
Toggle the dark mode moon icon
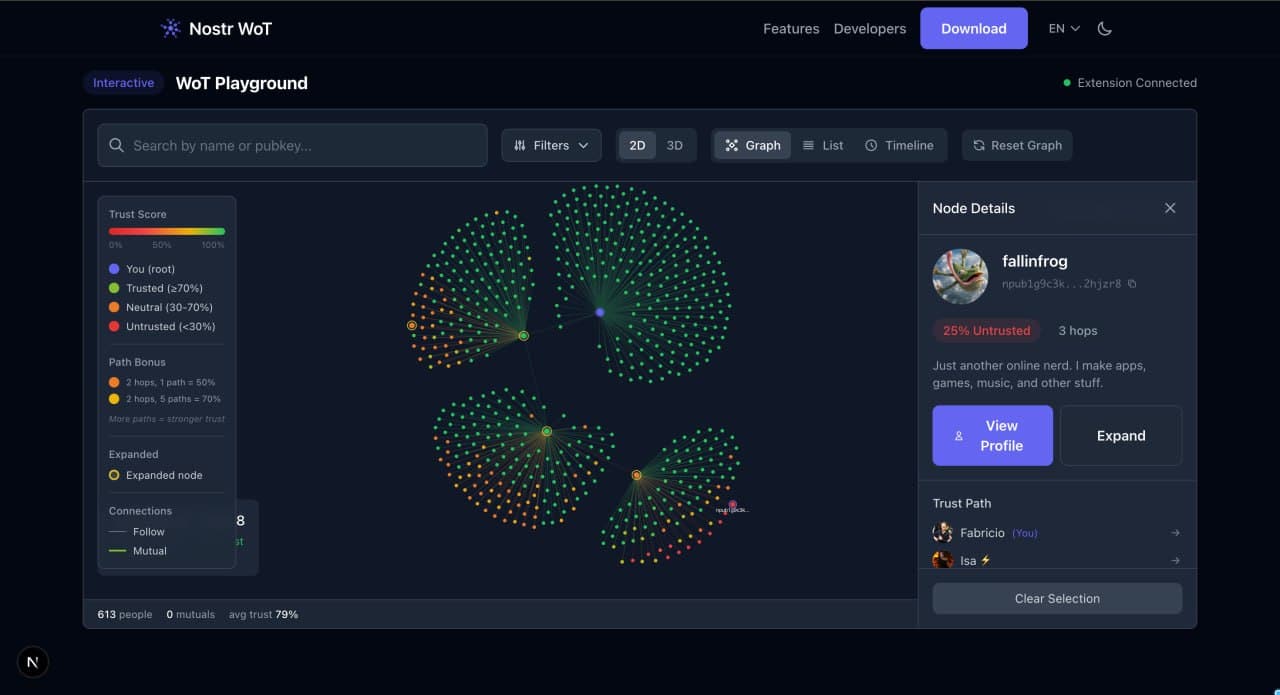(1104, 29)
